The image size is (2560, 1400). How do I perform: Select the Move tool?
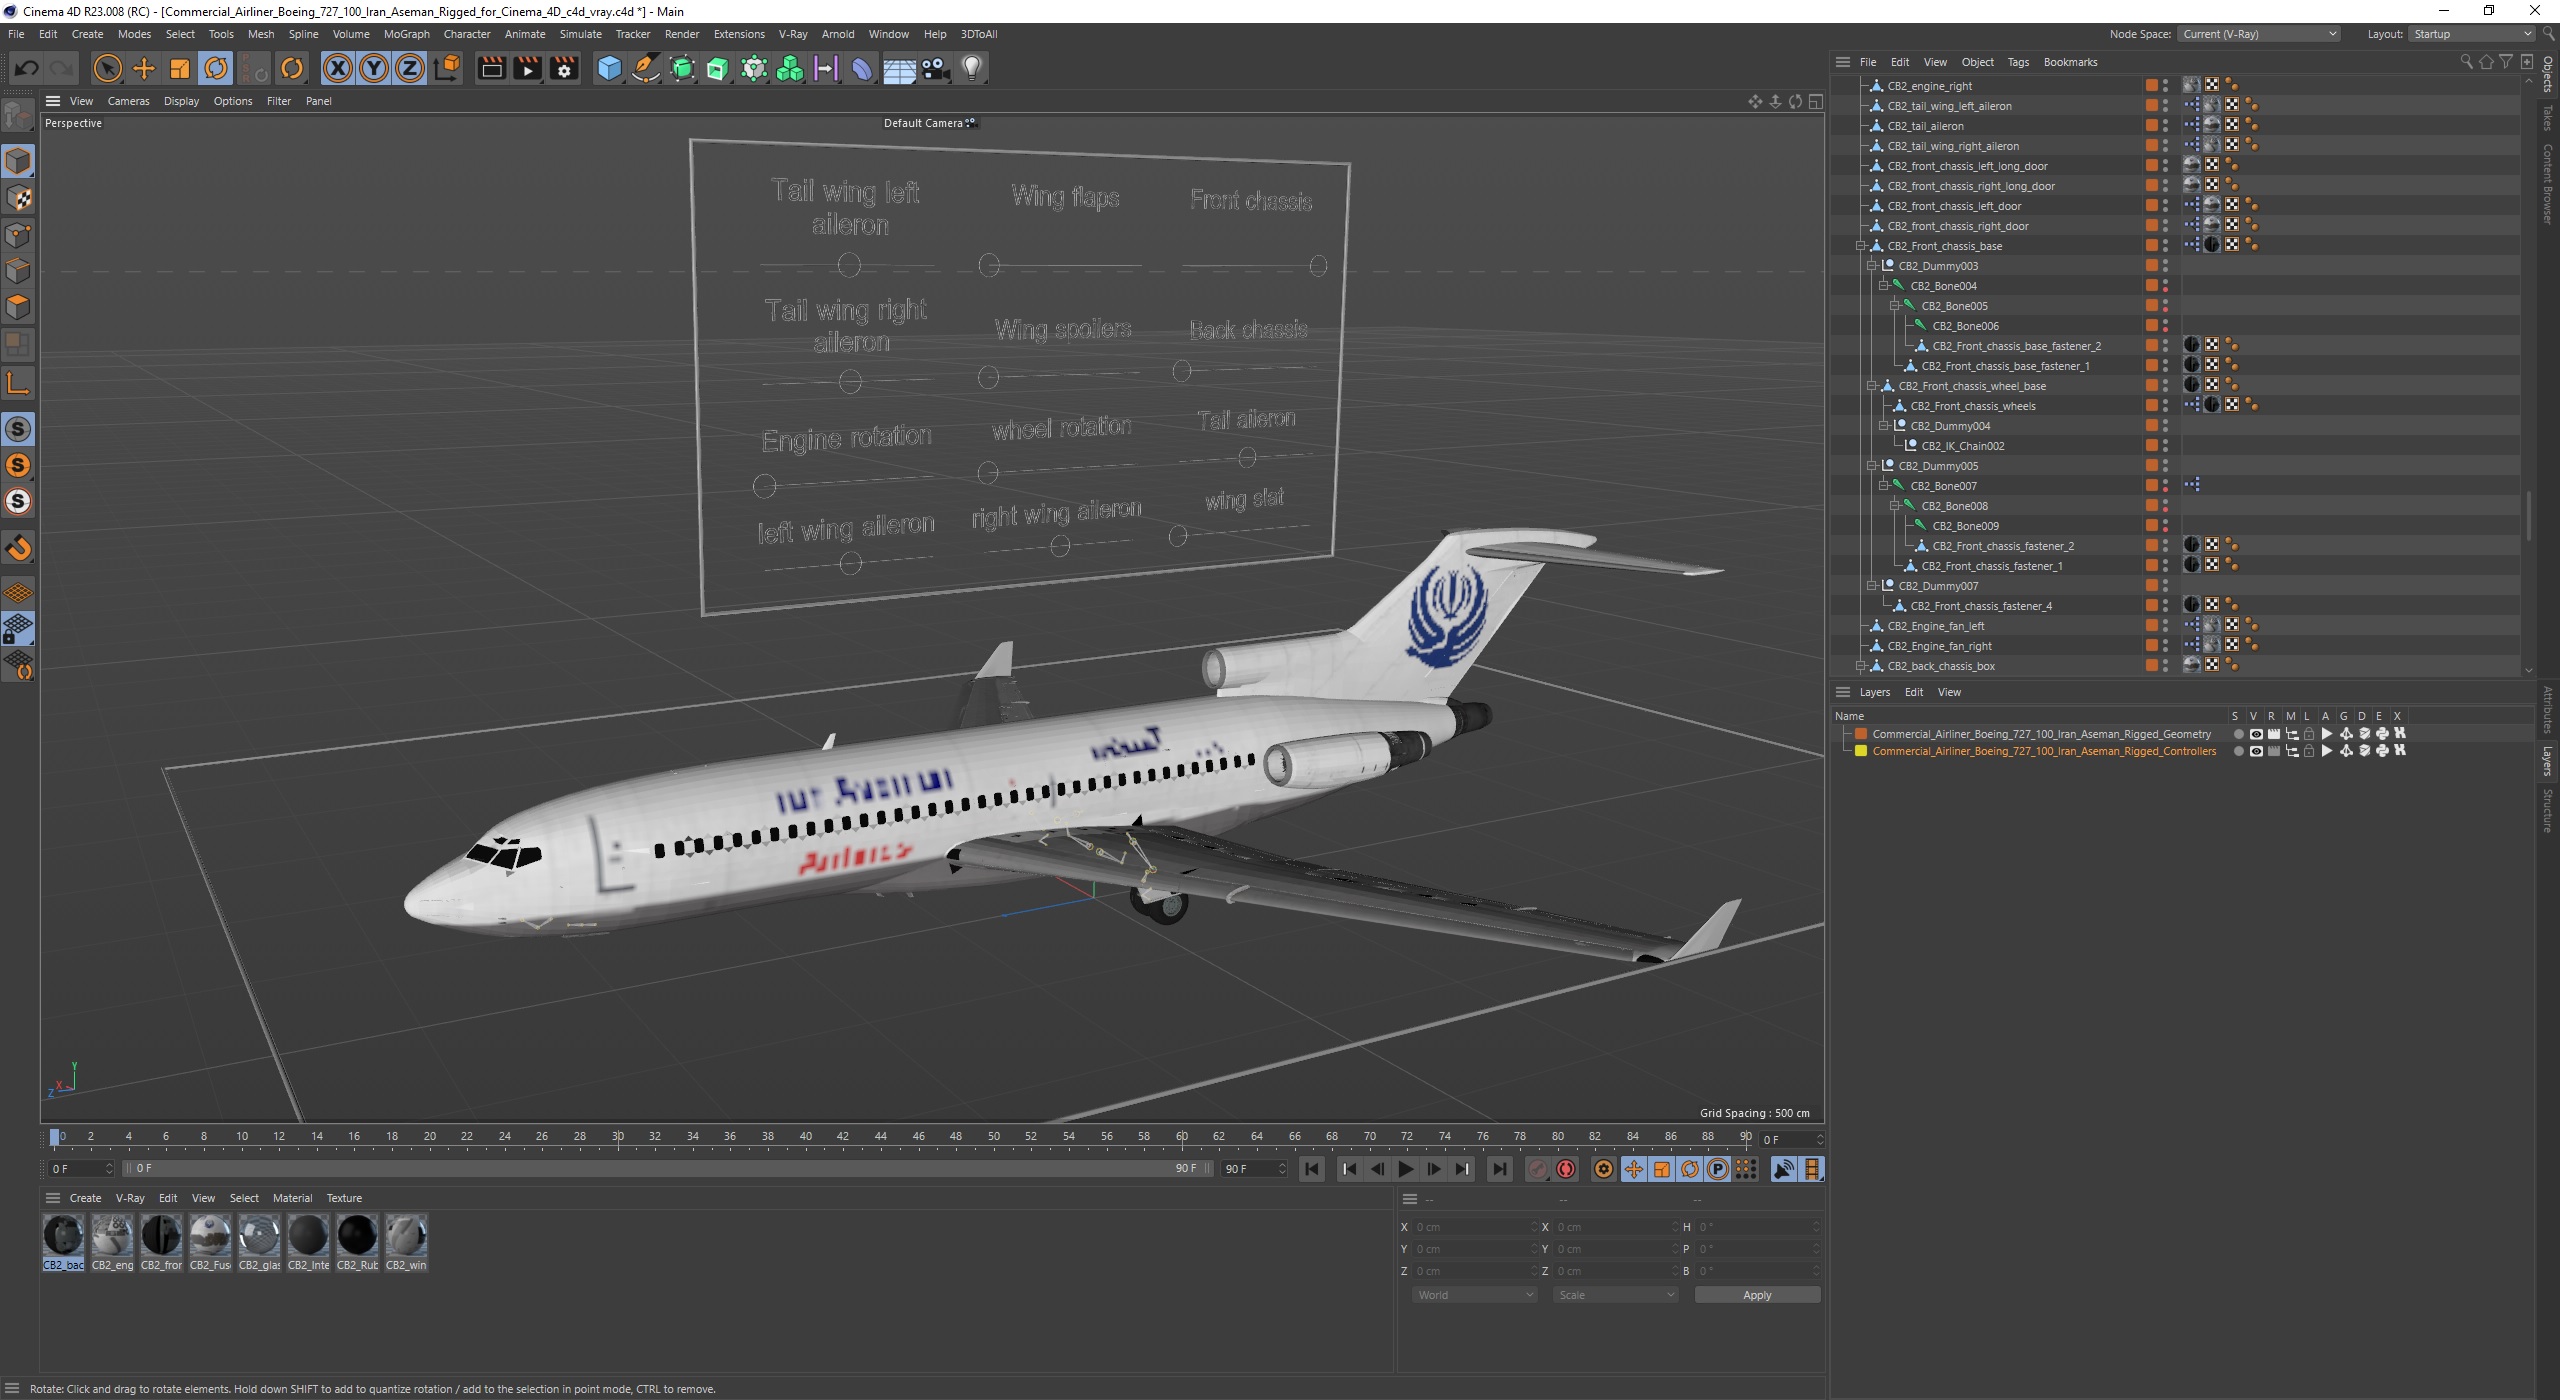point(144,68)
